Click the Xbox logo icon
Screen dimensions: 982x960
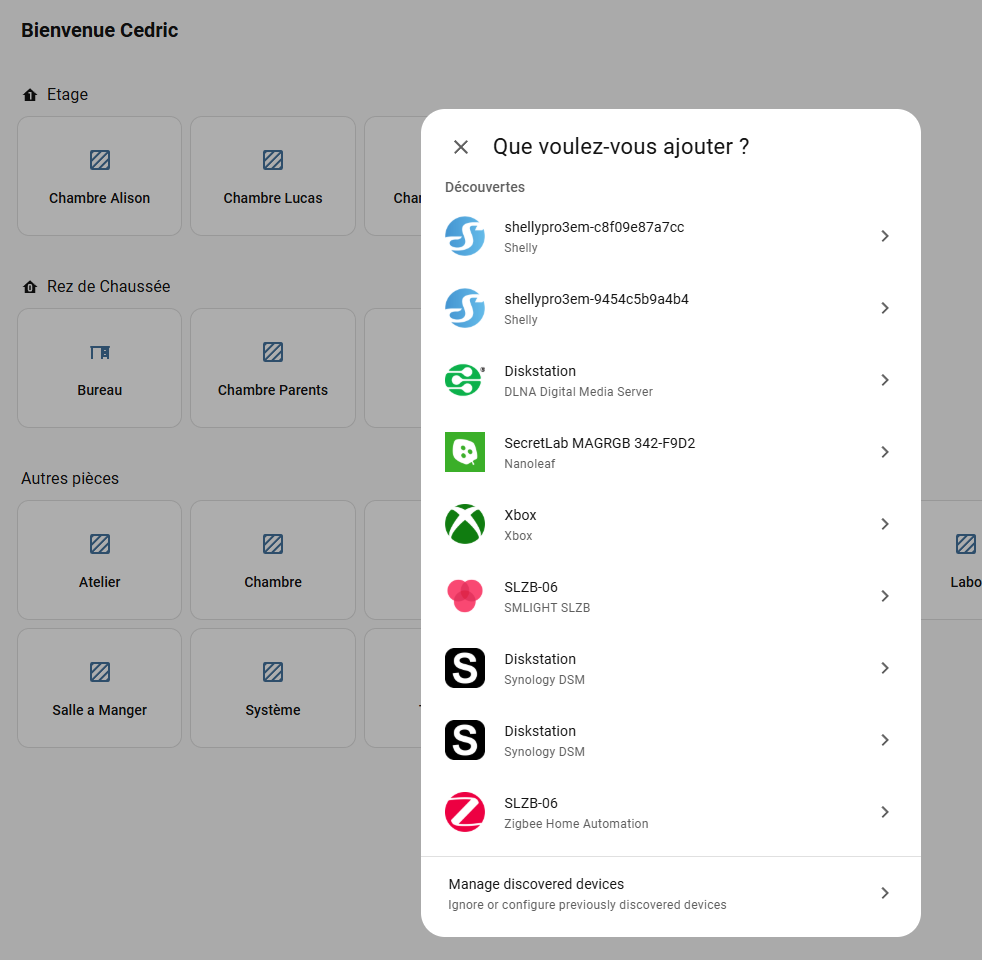(x=465, y=524)
